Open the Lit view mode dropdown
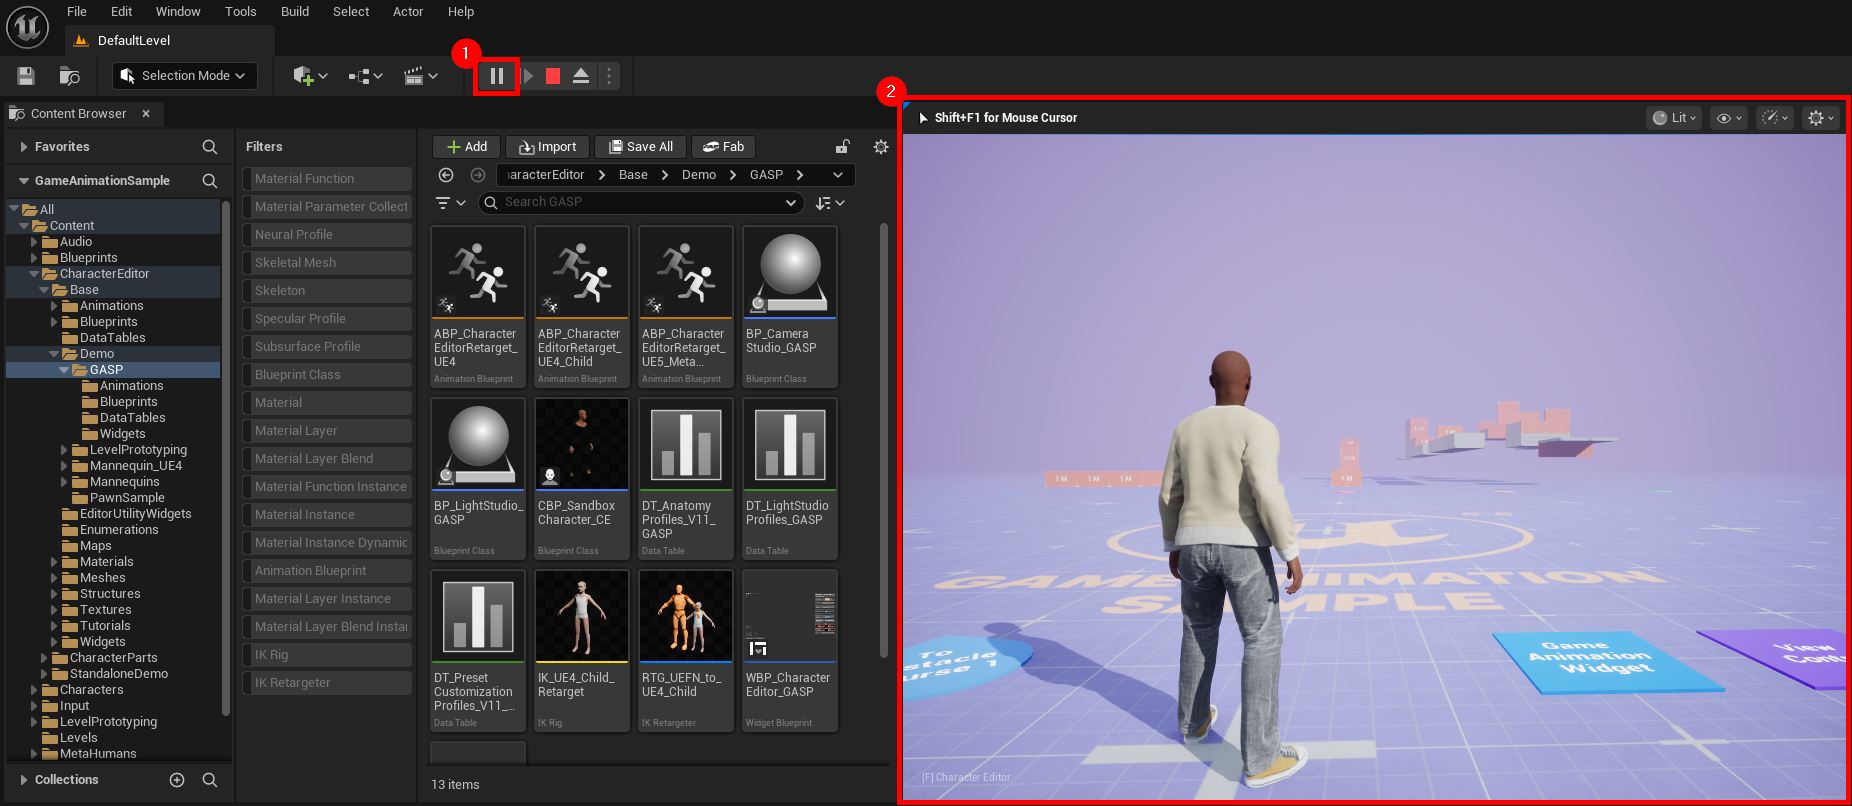1852x806 pixels. coord(1673,118)
